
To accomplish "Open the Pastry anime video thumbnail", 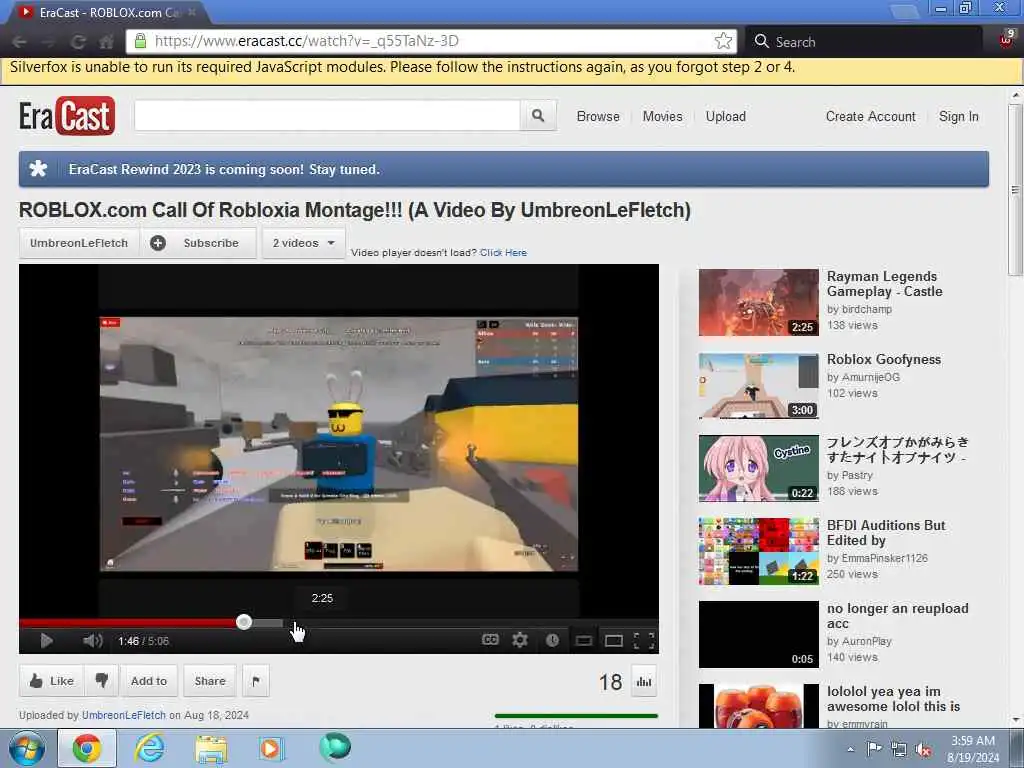I will pos(758,468).
